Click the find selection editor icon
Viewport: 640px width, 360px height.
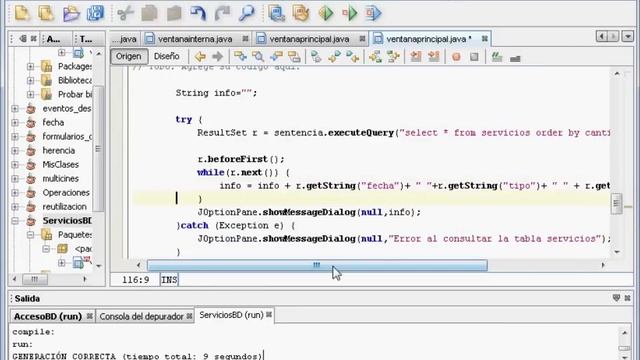pos(258,57)
